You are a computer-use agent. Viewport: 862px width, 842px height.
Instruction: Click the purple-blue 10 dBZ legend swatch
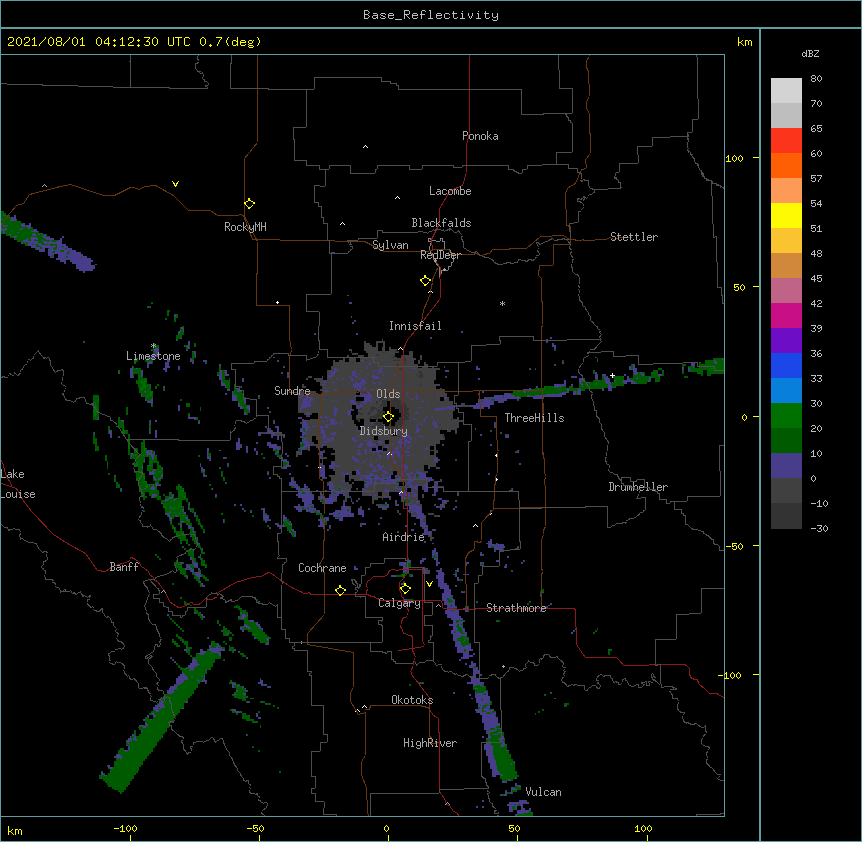click(x=786, y=466)
